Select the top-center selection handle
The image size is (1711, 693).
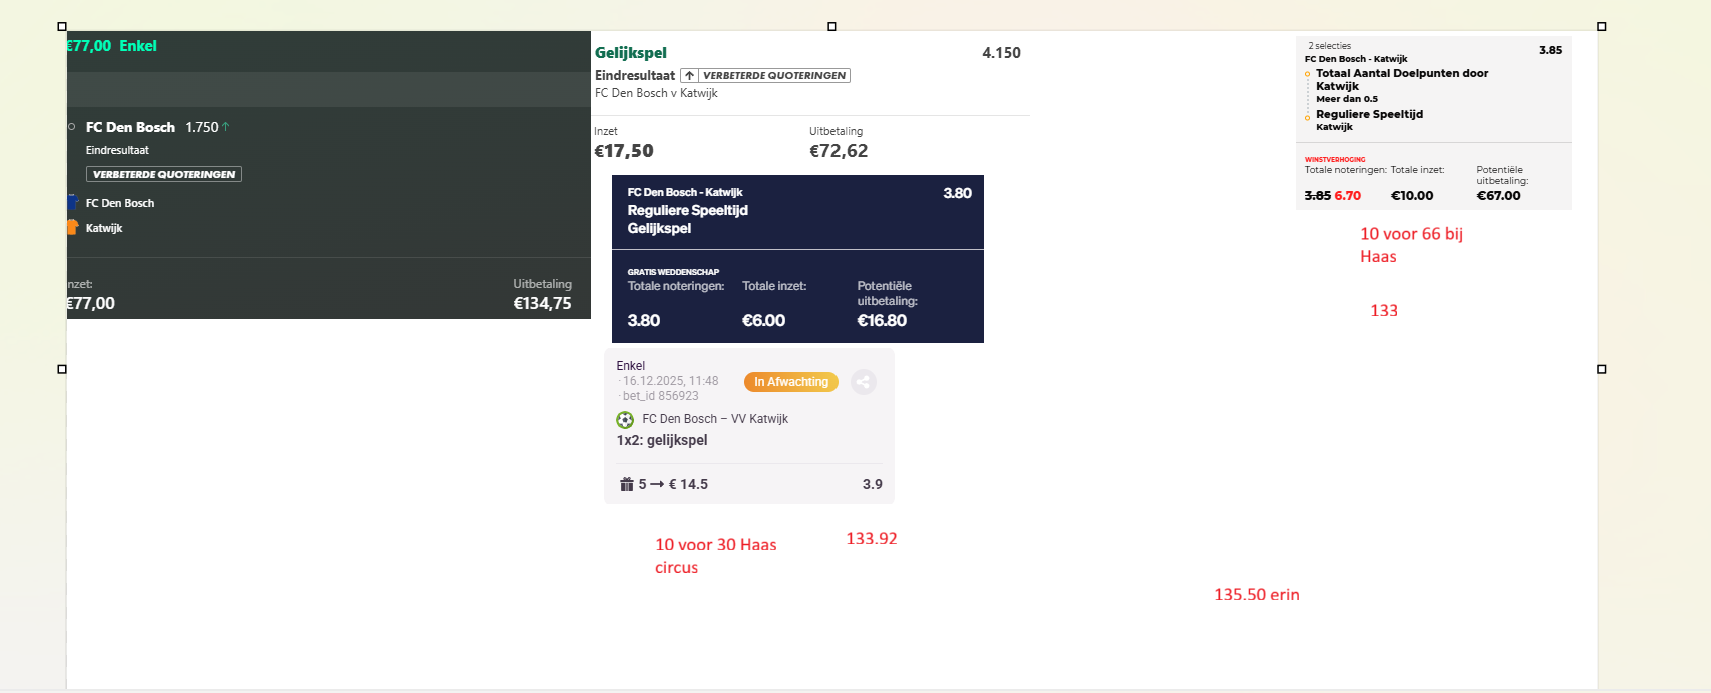832,27
